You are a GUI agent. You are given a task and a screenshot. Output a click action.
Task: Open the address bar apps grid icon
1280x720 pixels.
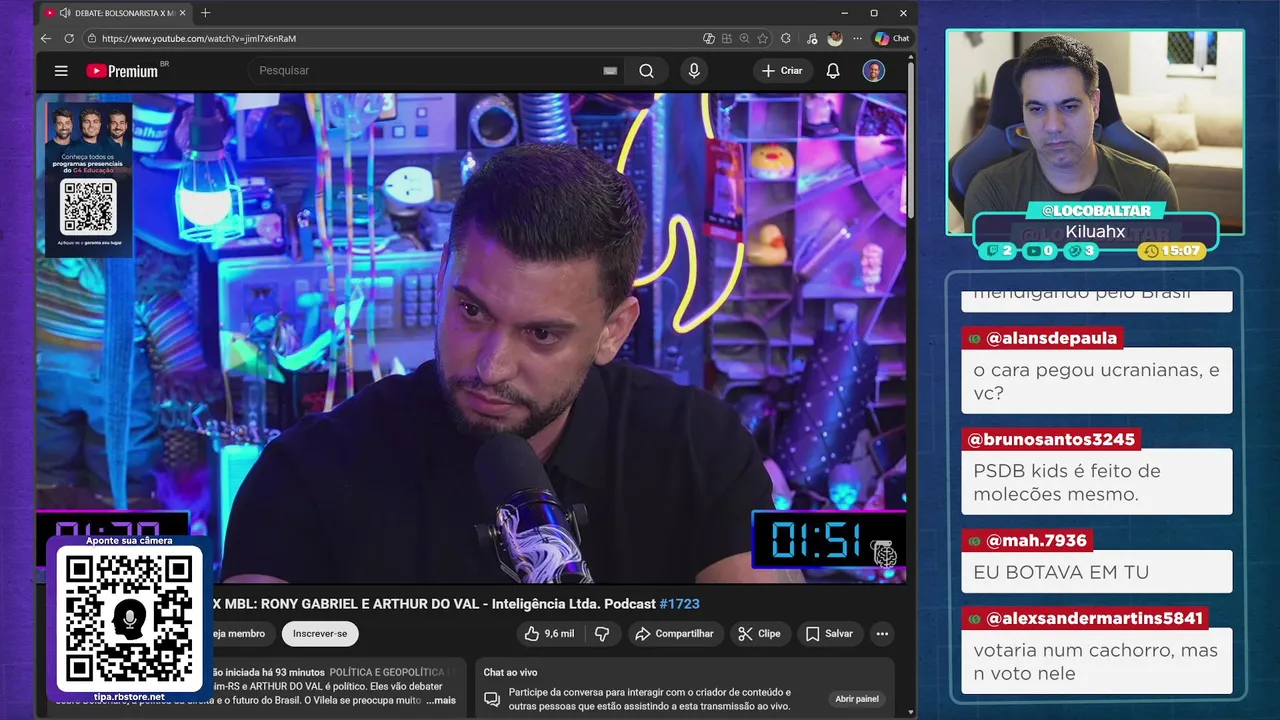727,38
